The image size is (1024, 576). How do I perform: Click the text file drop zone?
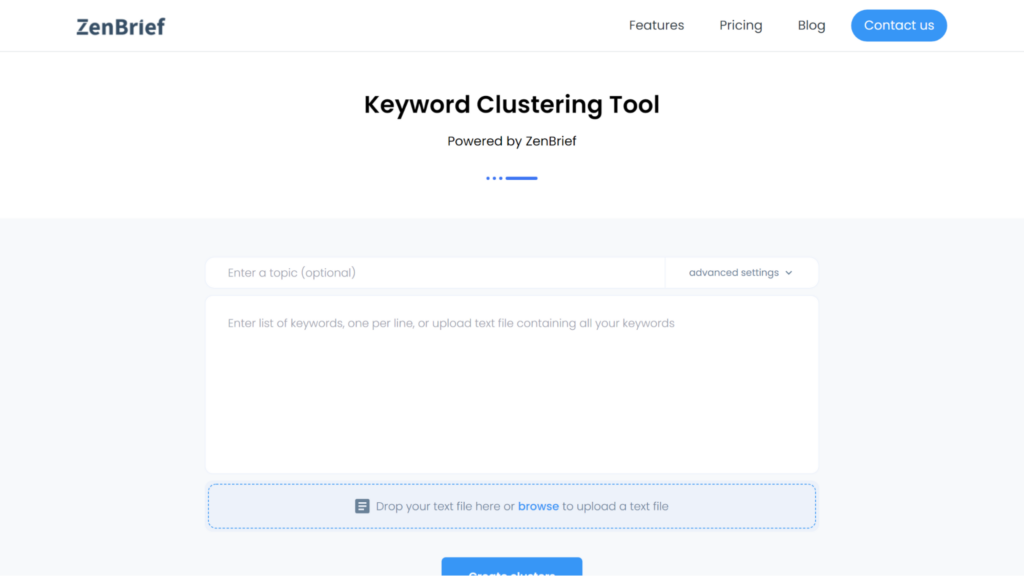[x=512, y=506]
